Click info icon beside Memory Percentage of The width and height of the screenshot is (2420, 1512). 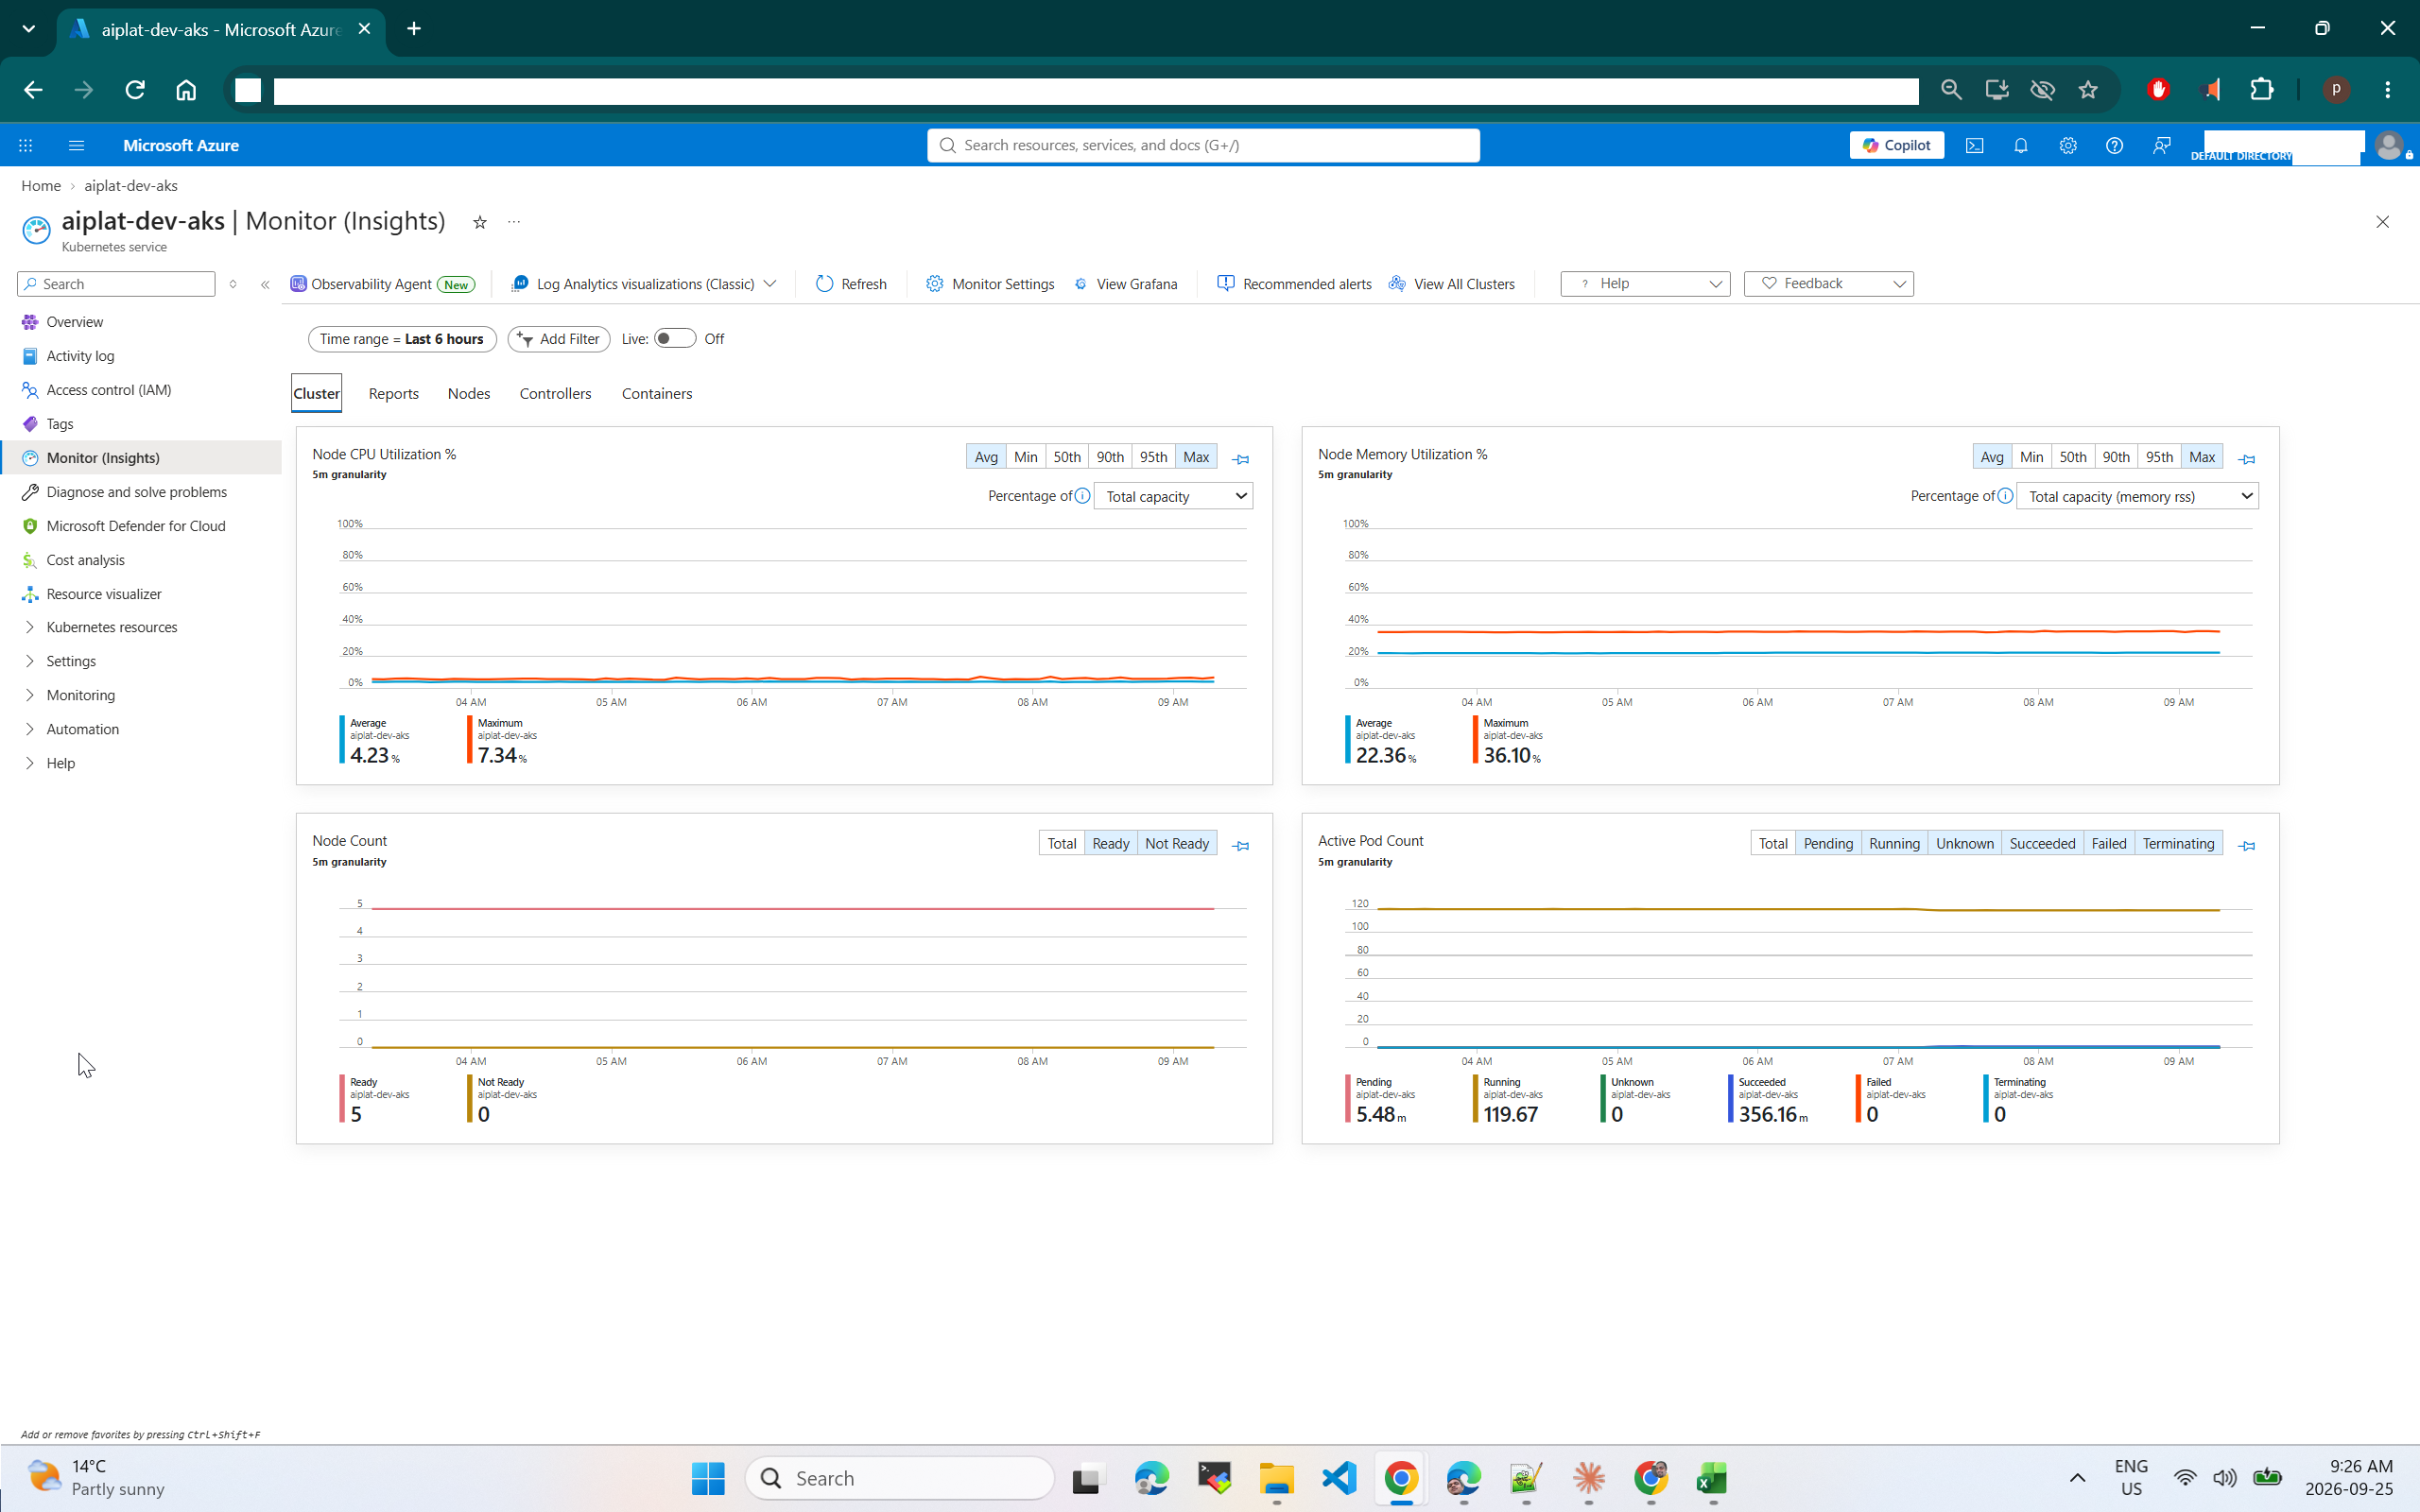[2005, 496]
